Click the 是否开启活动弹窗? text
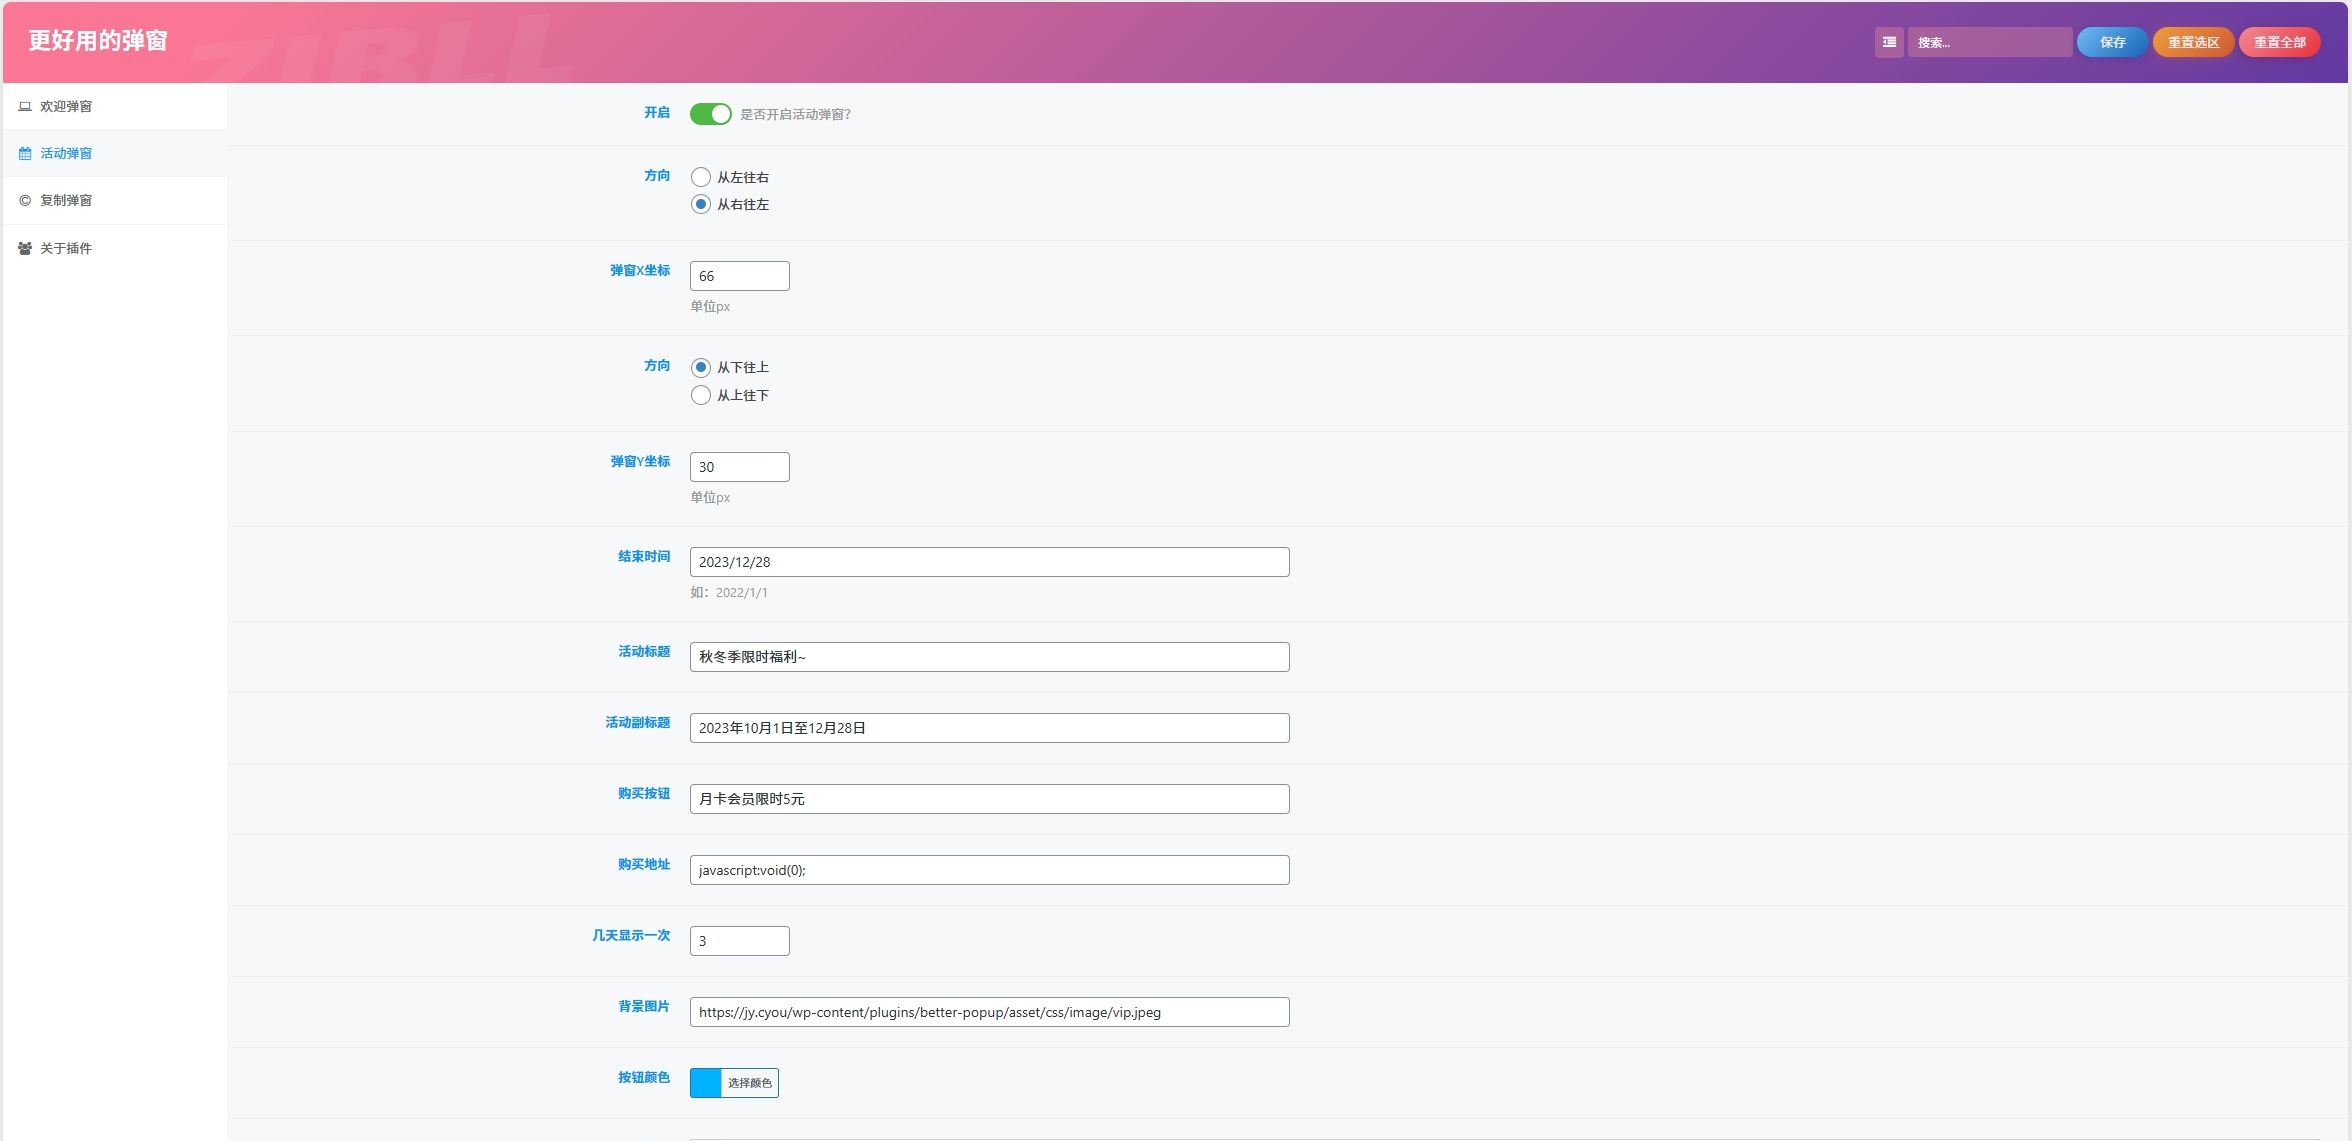2352x1141 pixels. (x=795, y=115)
